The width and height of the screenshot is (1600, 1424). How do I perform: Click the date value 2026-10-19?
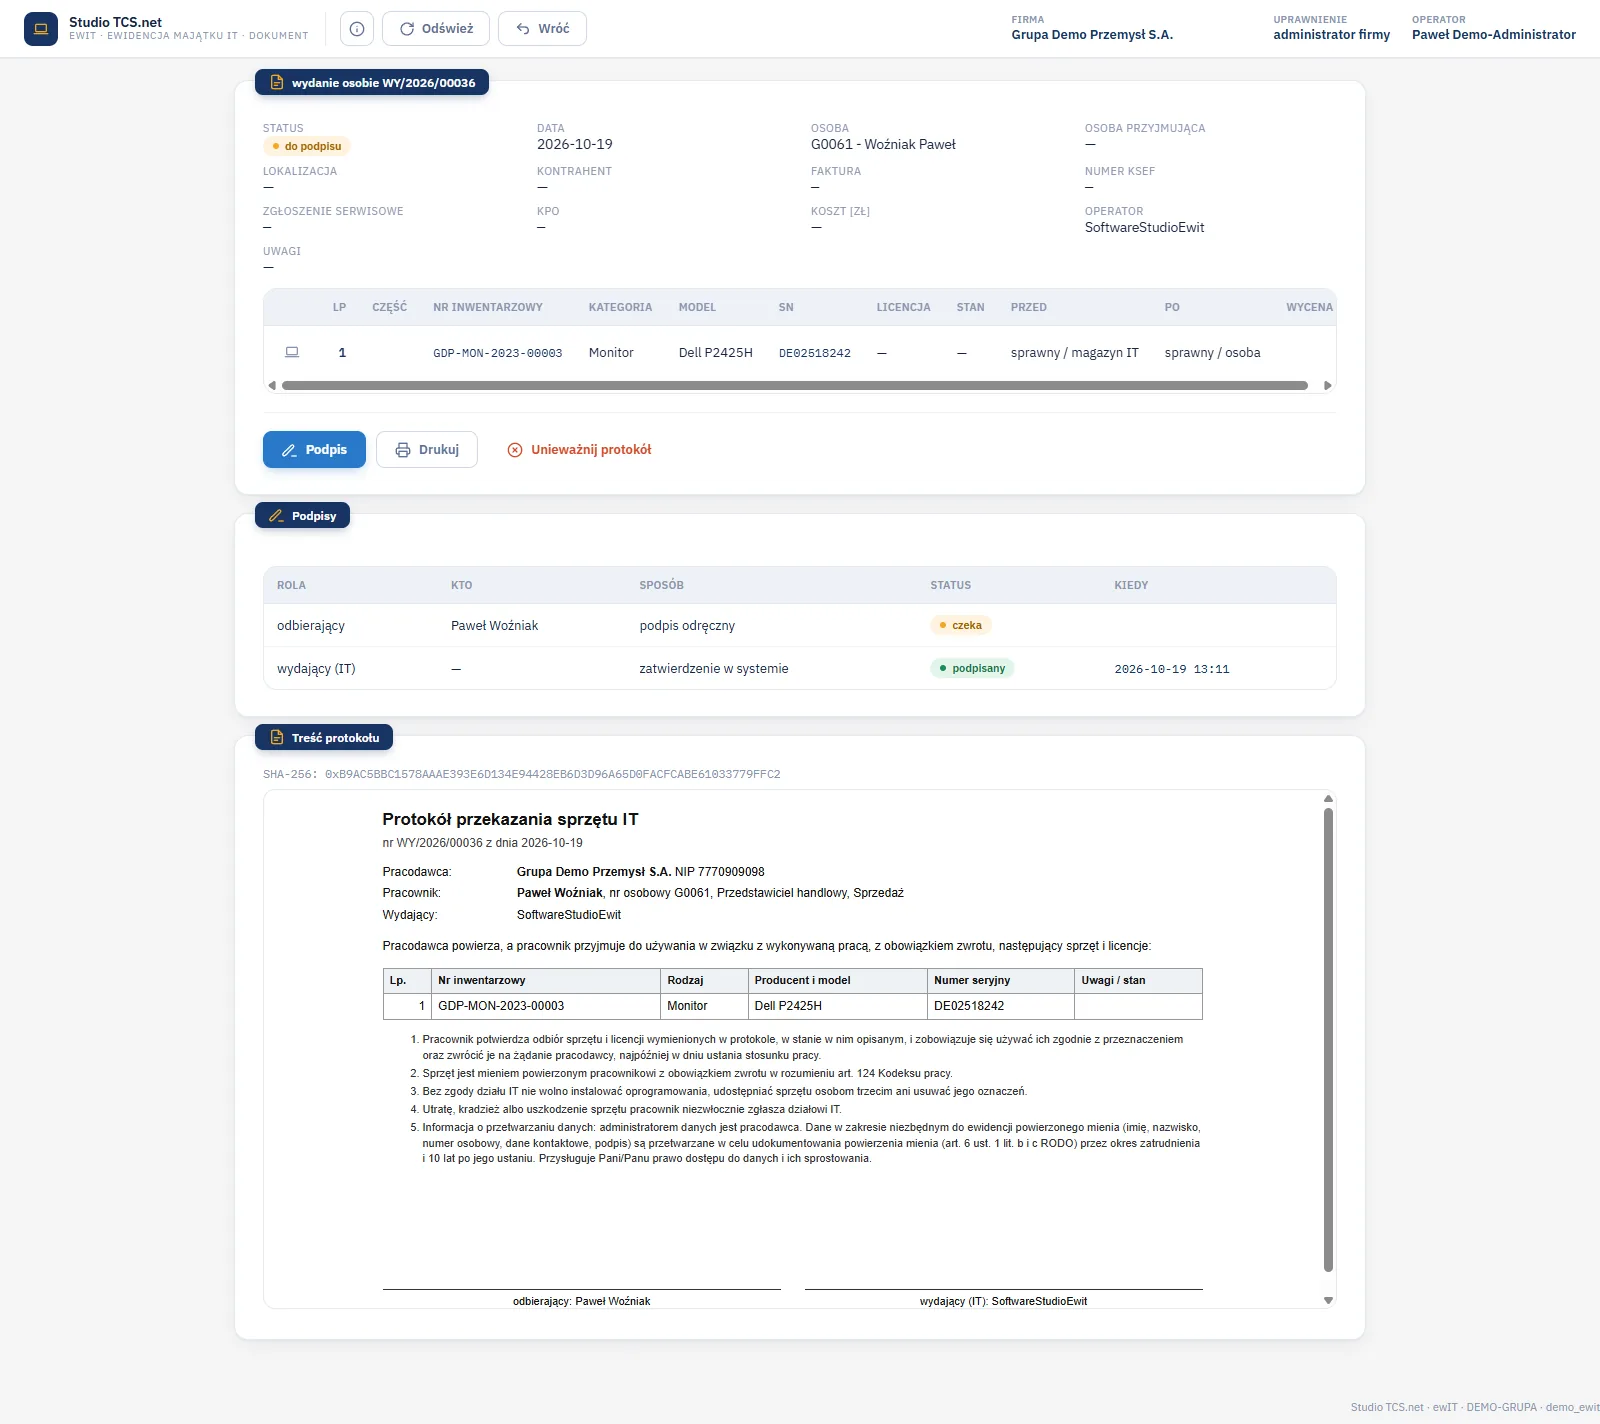tap(575, 144)
